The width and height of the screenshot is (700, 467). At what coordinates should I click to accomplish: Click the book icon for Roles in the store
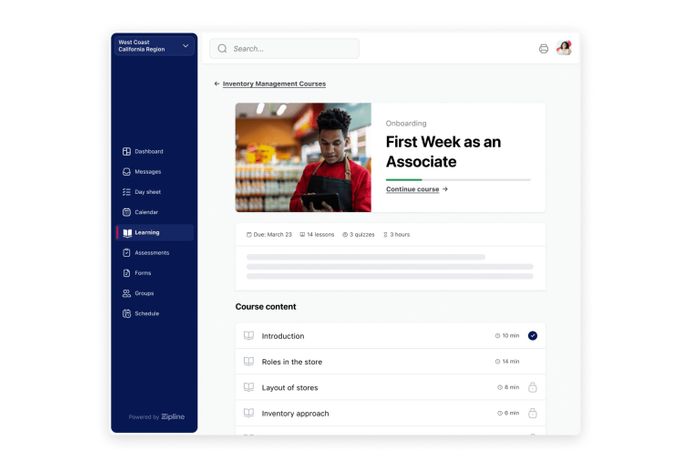point(249,362)
